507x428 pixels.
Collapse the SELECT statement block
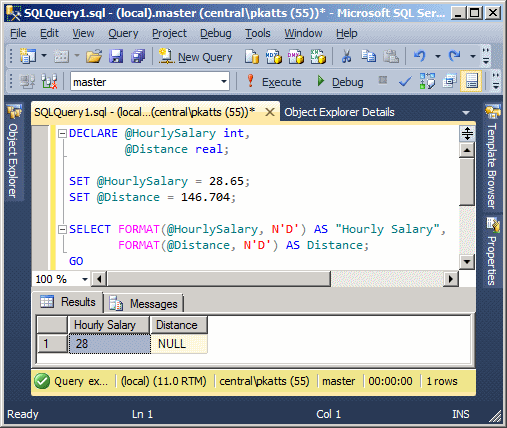click(x=62, y=230)
